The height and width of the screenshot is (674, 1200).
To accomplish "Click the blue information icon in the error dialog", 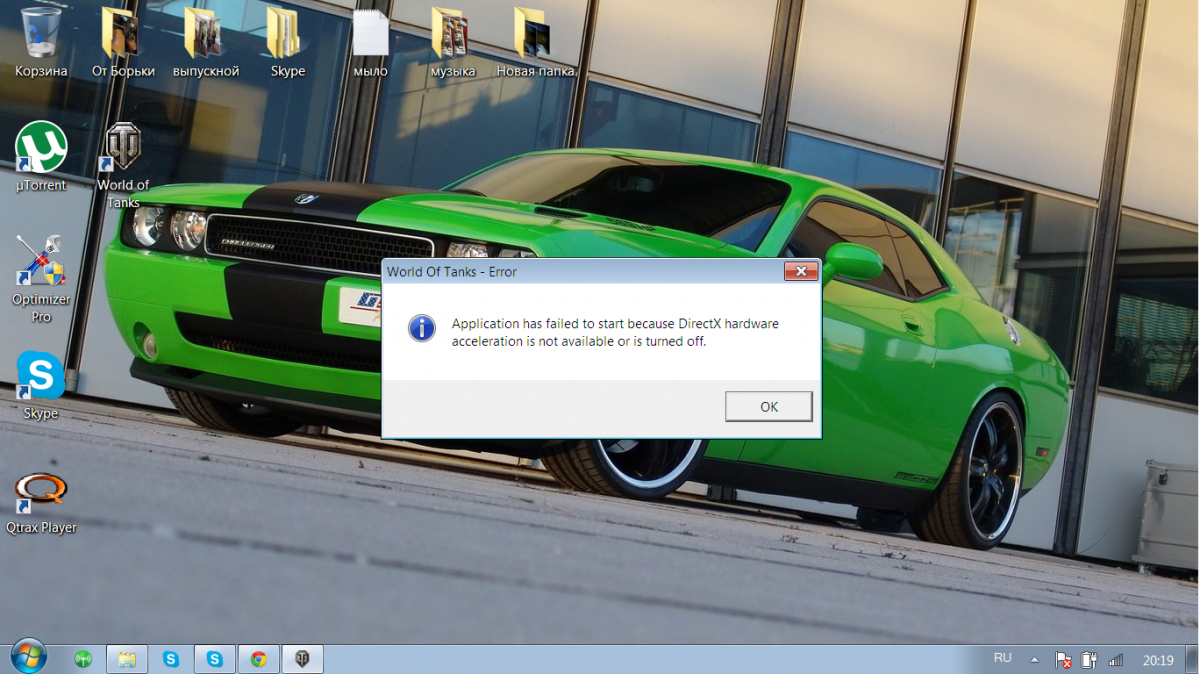I will tap(422, 329).
